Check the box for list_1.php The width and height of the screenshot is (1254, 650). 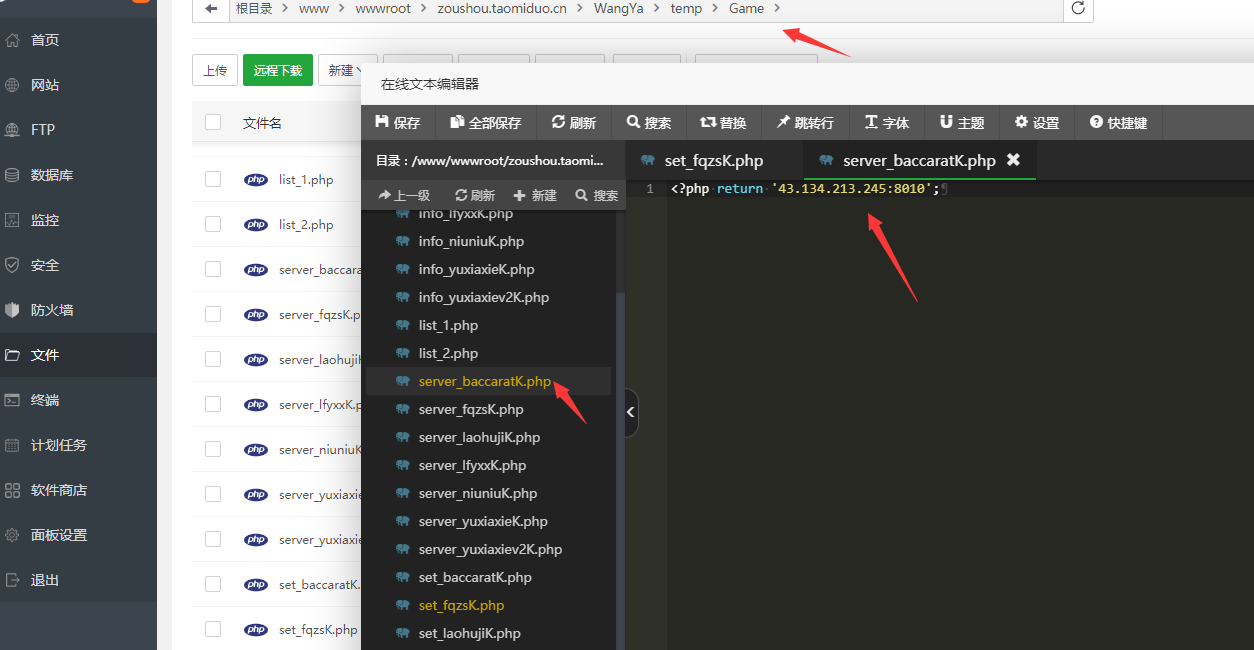click(x=213, y=180)
